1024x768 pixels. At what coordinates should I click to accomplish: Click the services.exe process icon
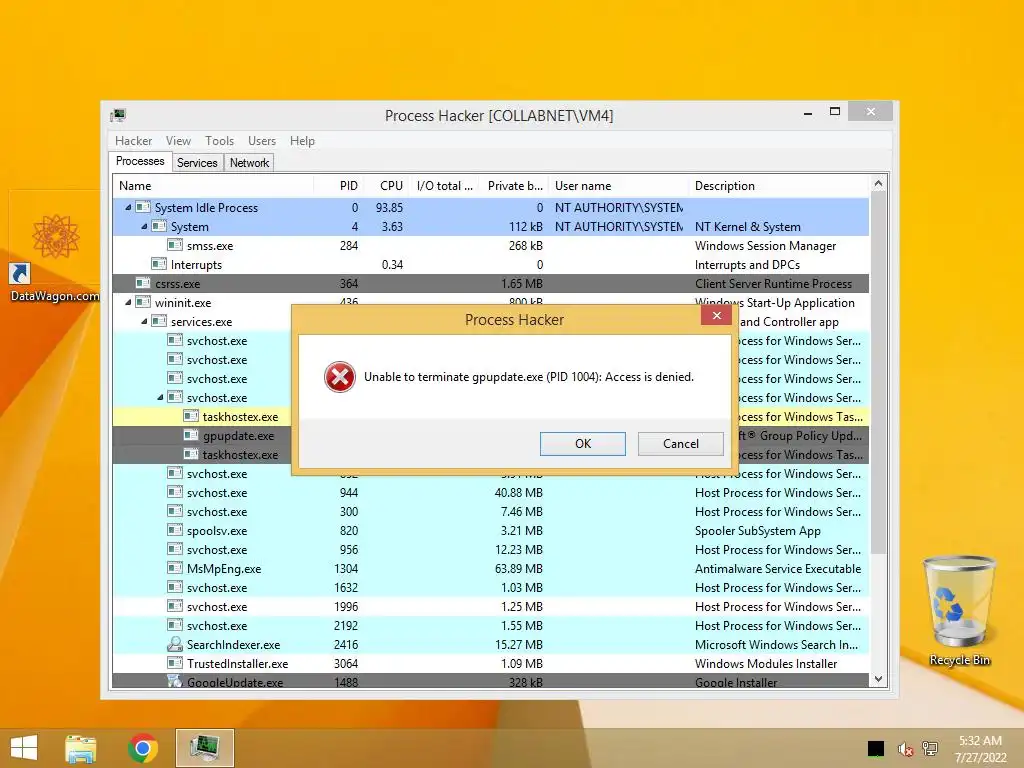point(159,321)
